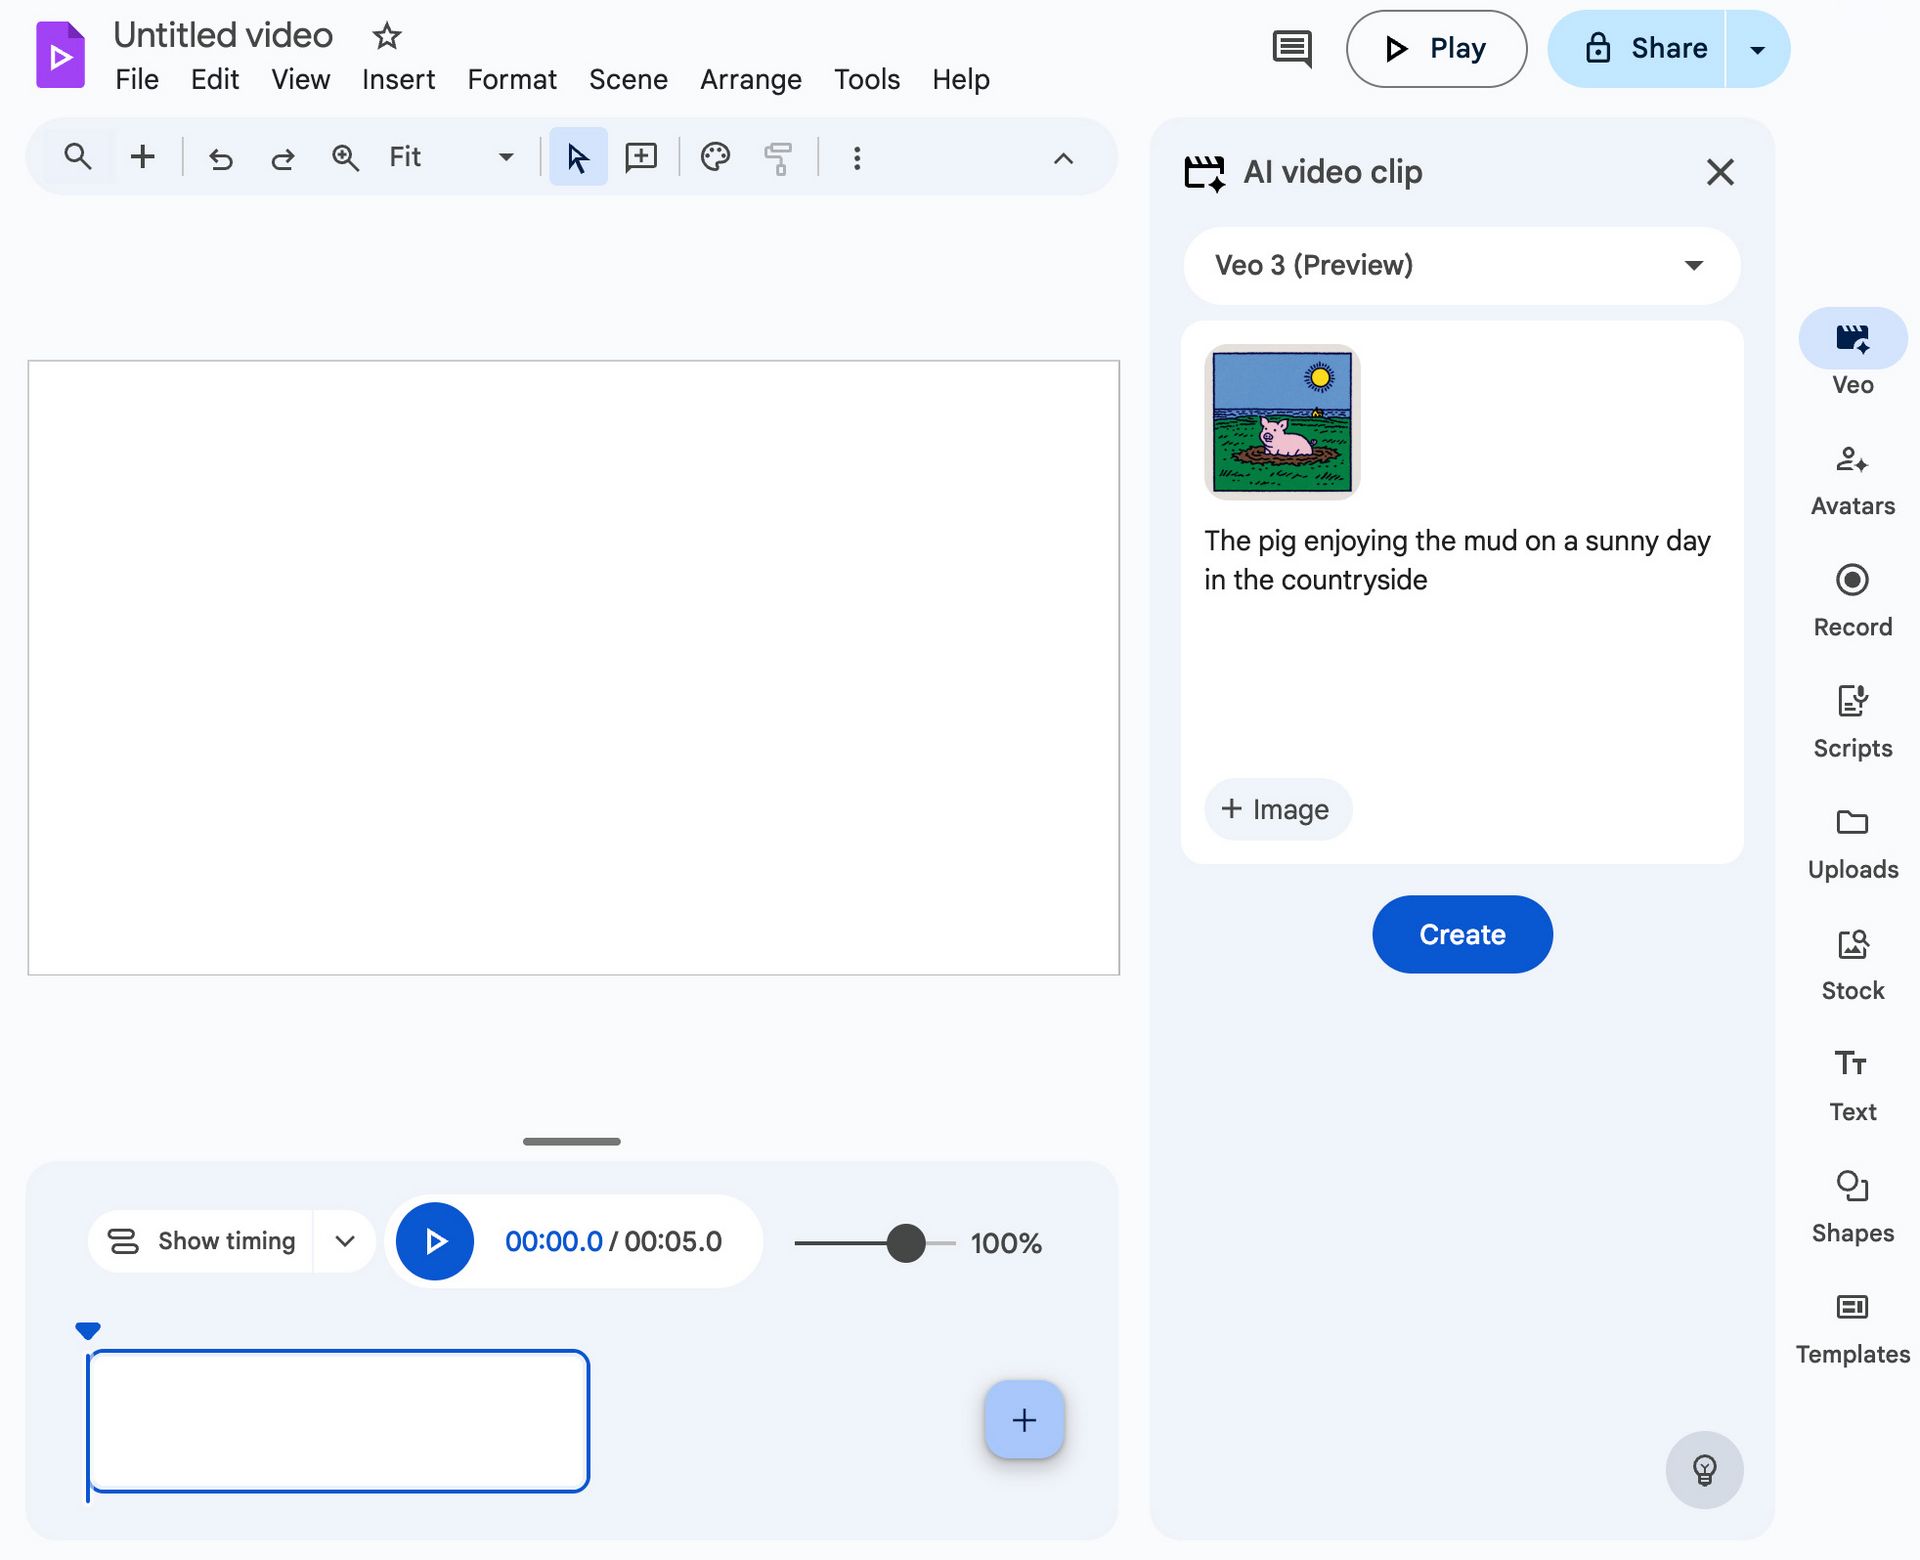The width and height of the screenshot is (1920, 1560).
Task: Expand the Veo 3 (Preview) model dropdown
Action: 1692,265
